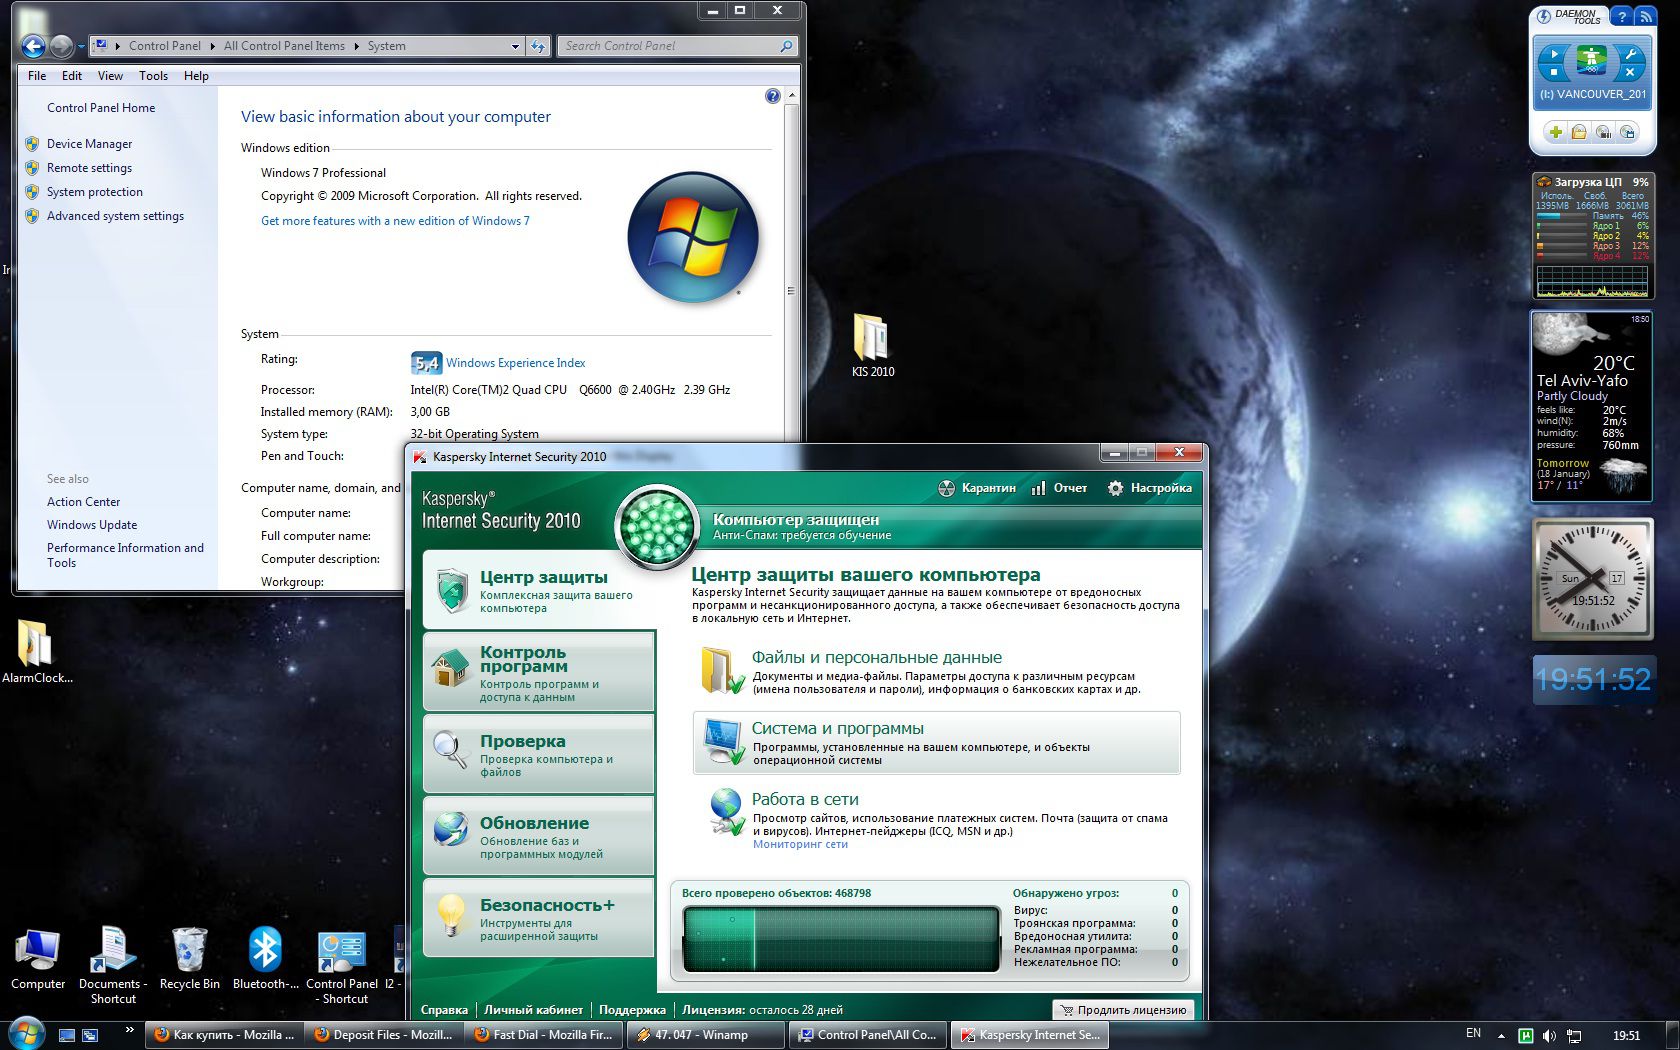Open Bluetooth desktop icon
Image resolution: width=1680 pixels, height=1050 pixels.
(265, 959)
